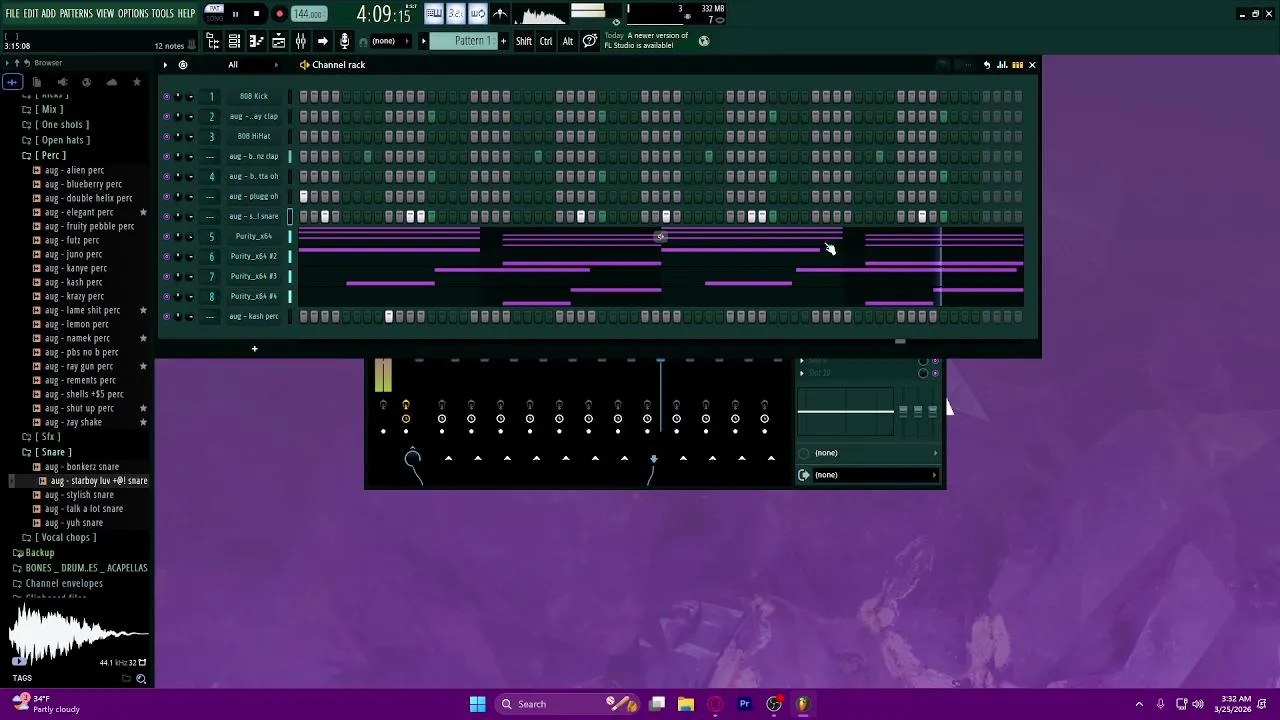The image size is (1280, 720).
Task: Toggle PAT/SONG mode switch
Action: click(x=214, y=14)
